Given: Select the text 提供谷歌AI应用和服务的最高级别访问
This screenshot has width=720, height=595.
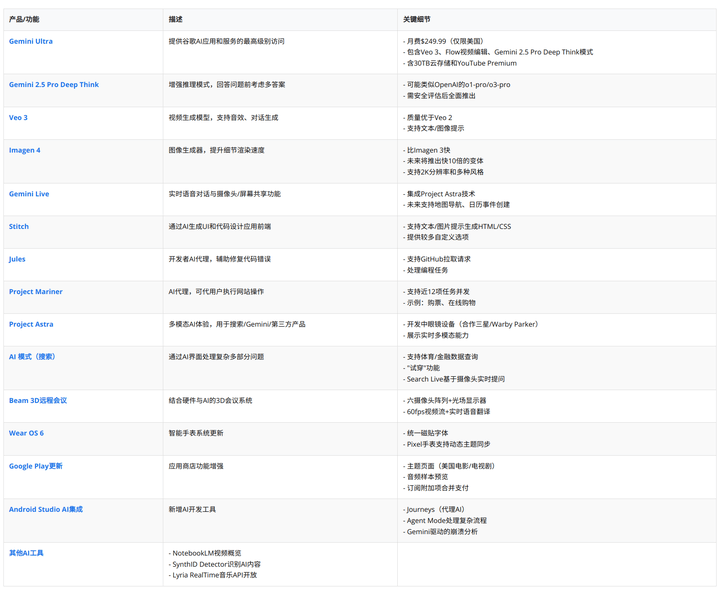Looking at the screenshot, I should [226, 41].
